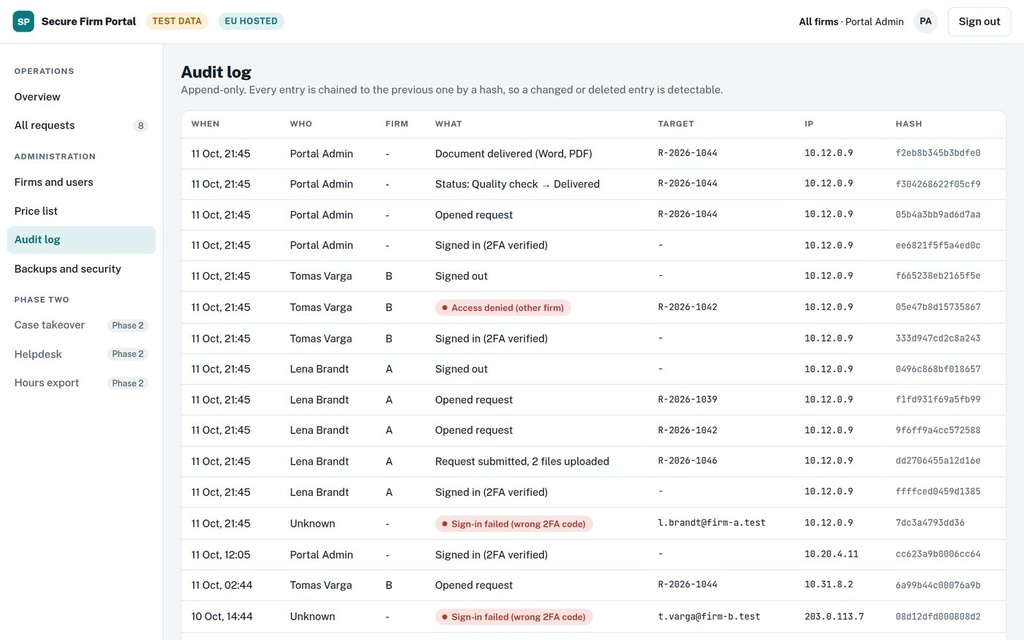This screenshot has width=1024, height=640.
Task: Click hash 333d947cd2c8a243
Action: tap(938, 338)
